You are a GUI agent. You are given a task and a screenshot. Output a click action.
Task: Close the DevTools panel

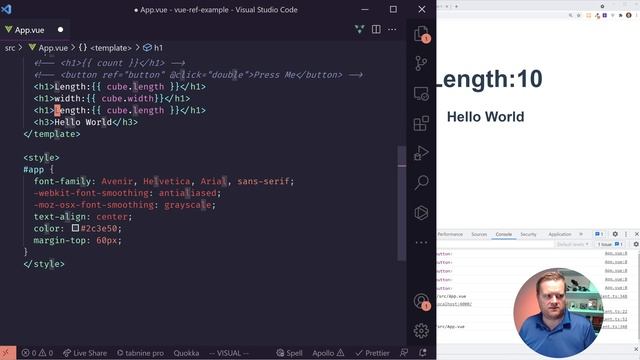click(636, 234)
